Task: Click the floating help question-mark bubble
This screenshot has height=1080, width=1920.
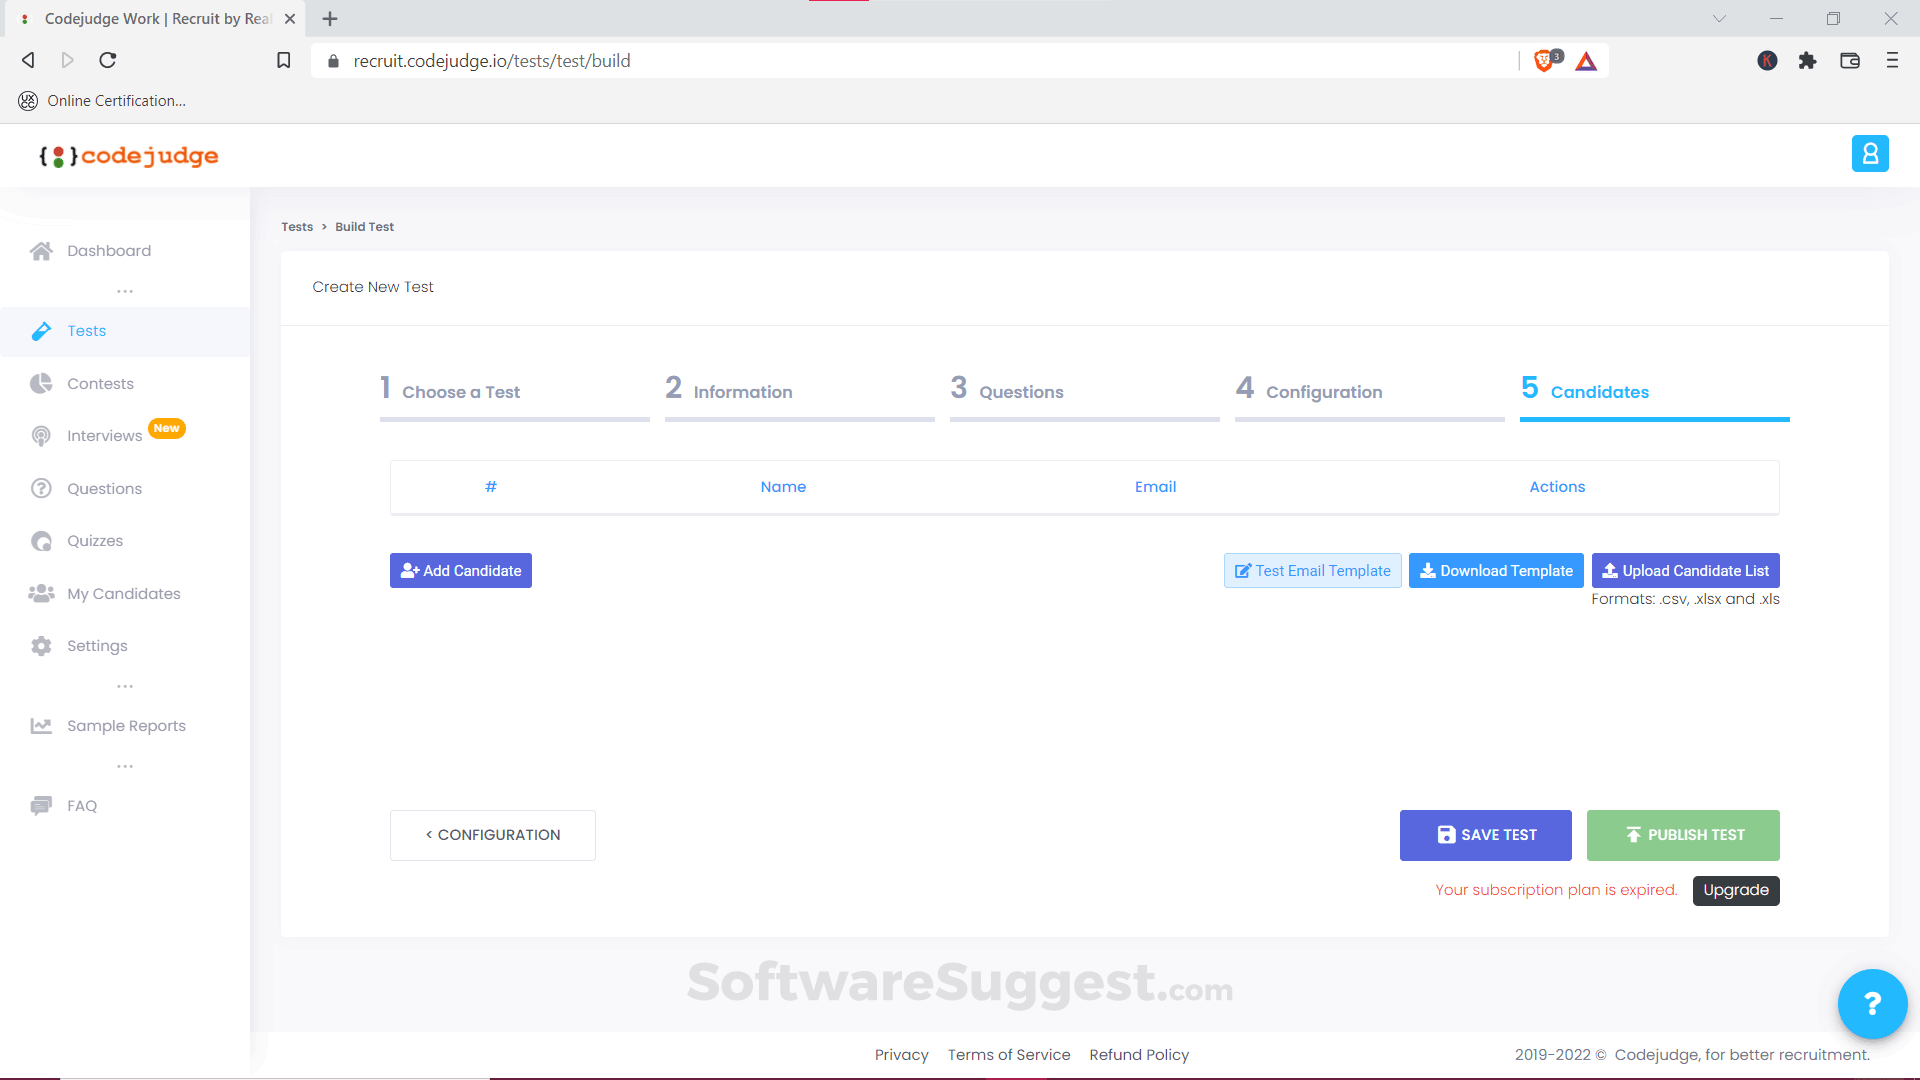Action: click(1872, 1004)
